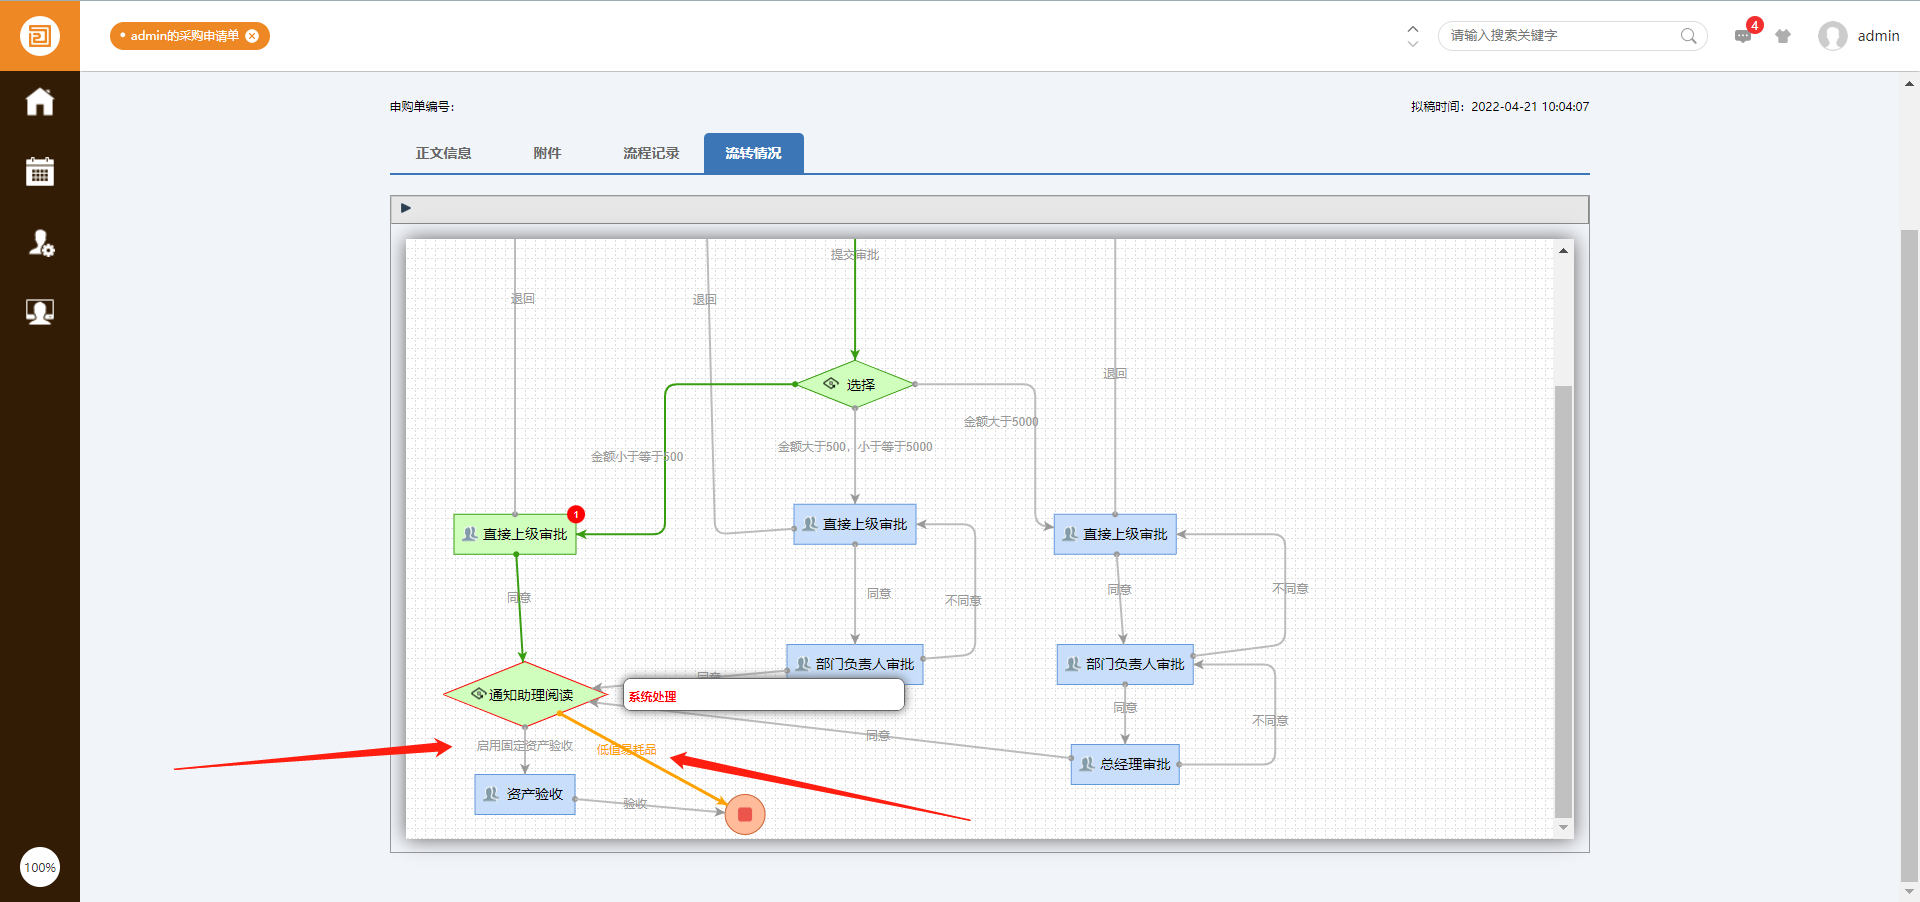Click the 100% zoom indicator
The width and height of the screenshot is (1920, 902).
click(40, 867)
